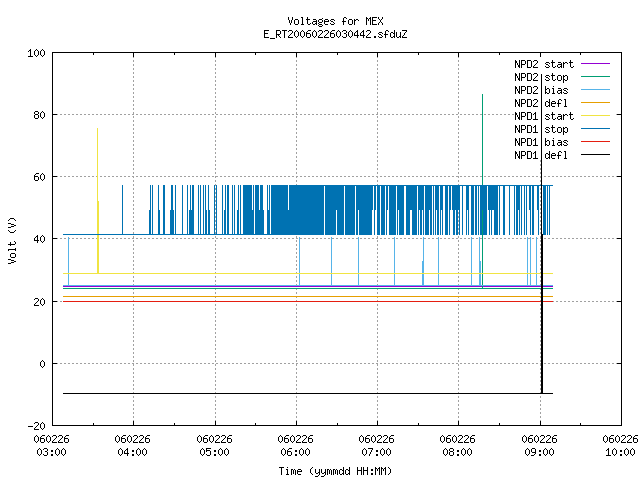Click the 'NPD2 stop' legend label
Screen dimensions: 640x480
(541, 77)
